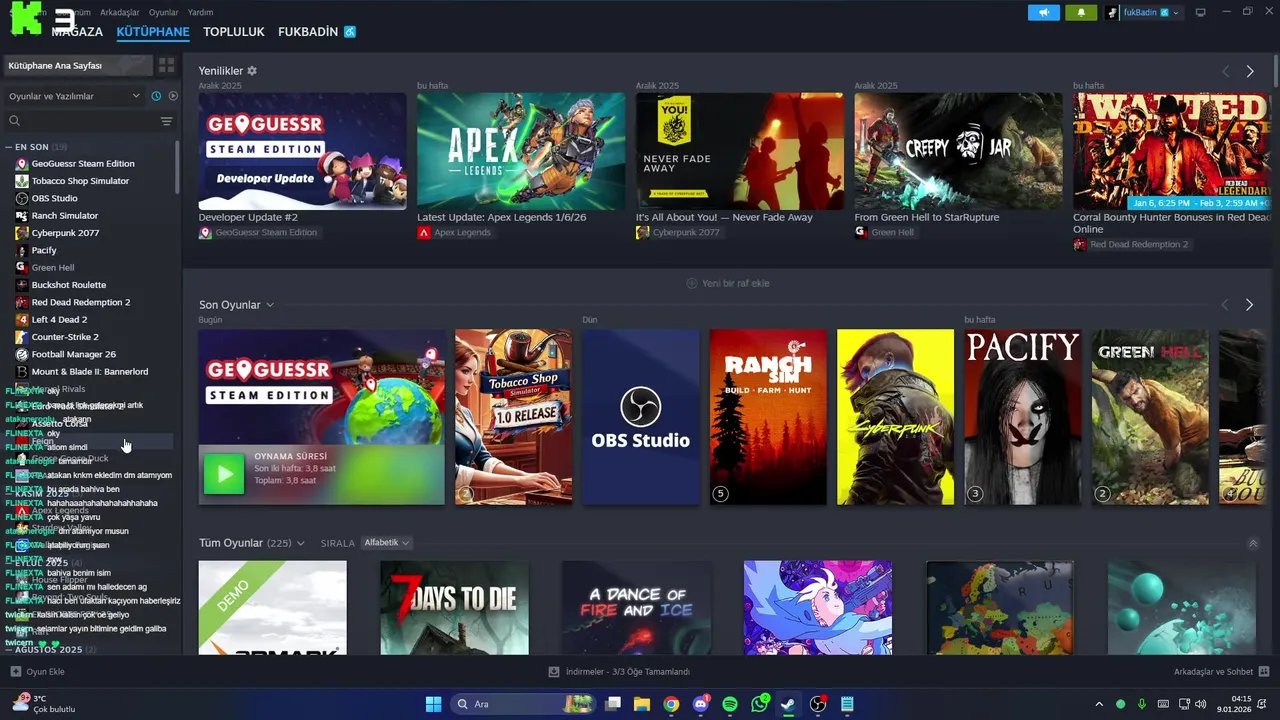
Task: Open the Arkadaşlar ve Sohbet icon
Action: click(1264, 672)
